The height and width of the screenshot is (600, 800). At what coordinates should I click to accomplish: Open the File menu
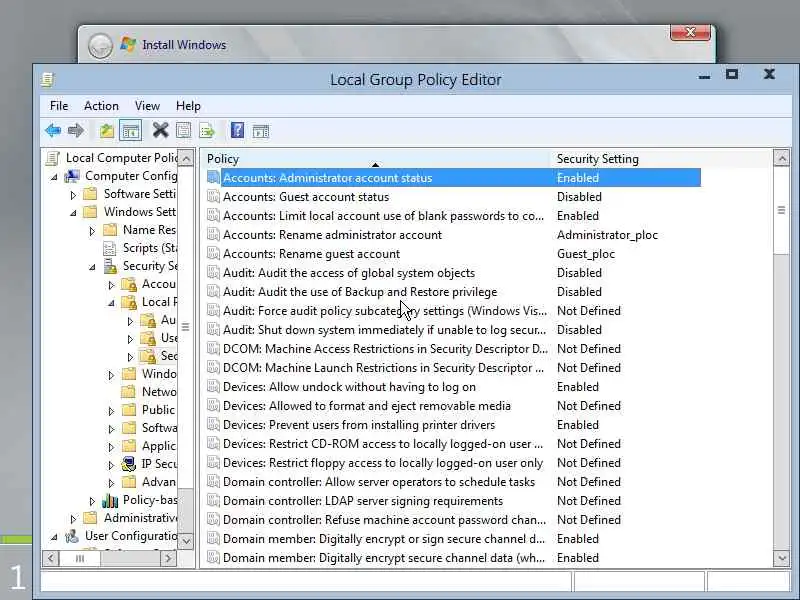pos(59,106)
